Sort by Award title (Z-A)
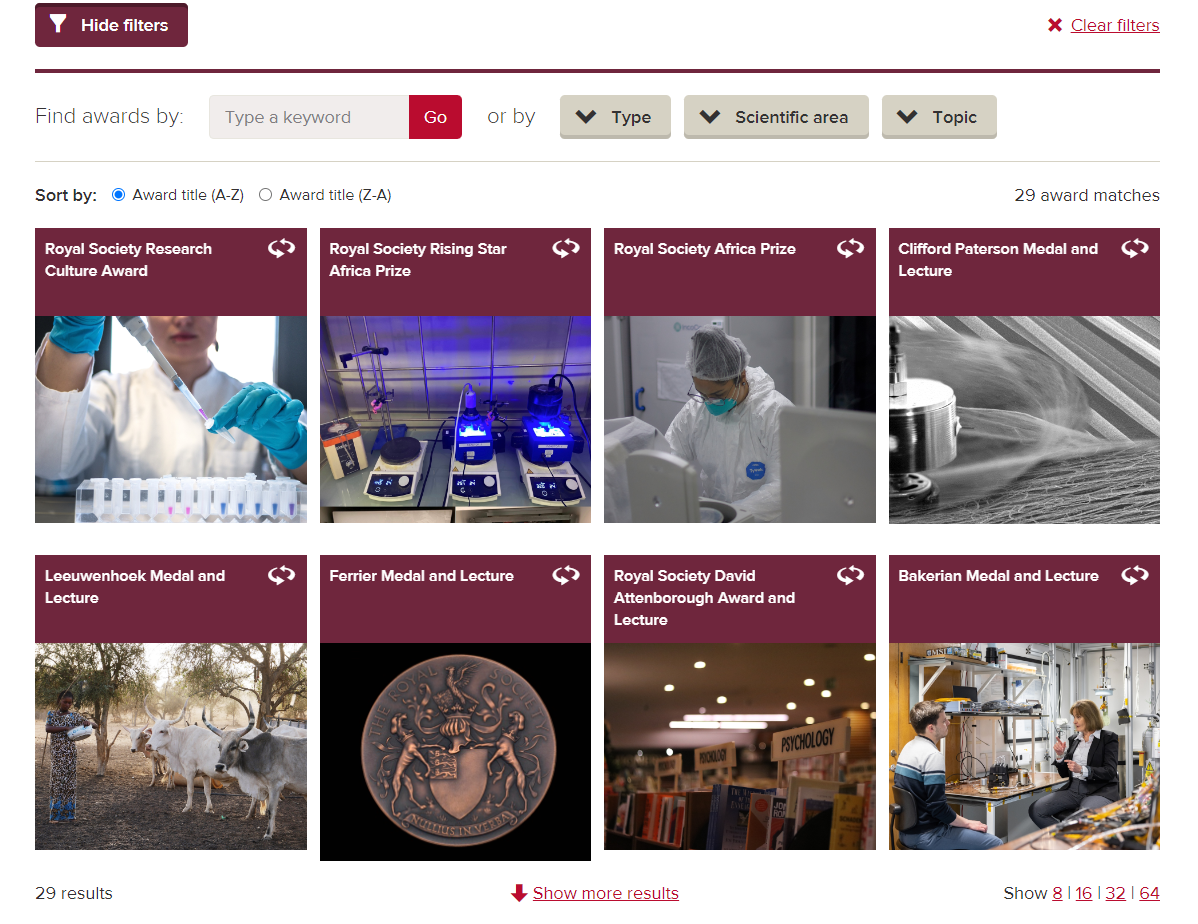Viewport: 1198px width, 924px height. 265,195
